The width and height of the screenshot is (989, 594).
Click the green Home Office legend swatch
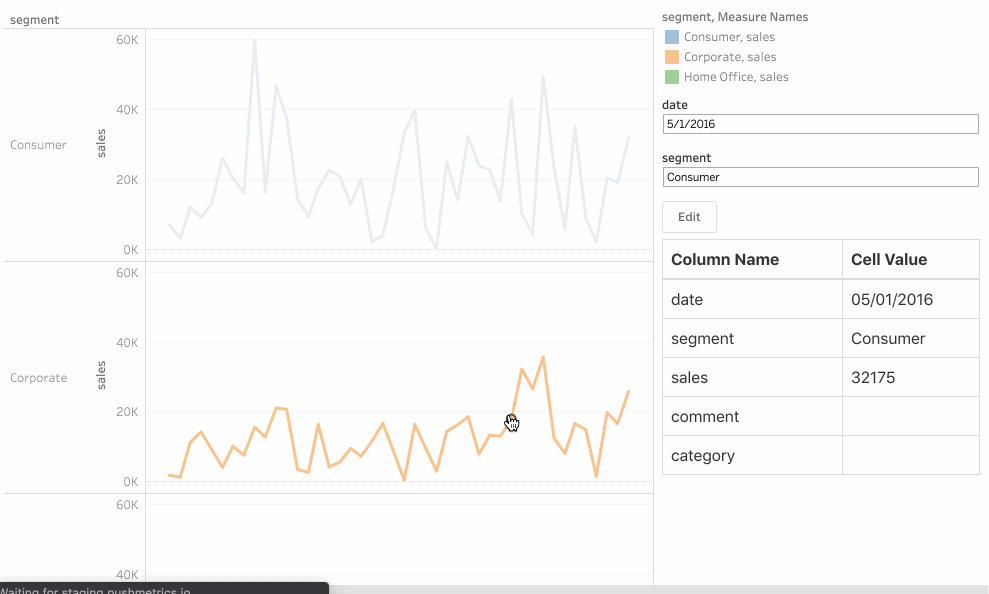point(672,77)
